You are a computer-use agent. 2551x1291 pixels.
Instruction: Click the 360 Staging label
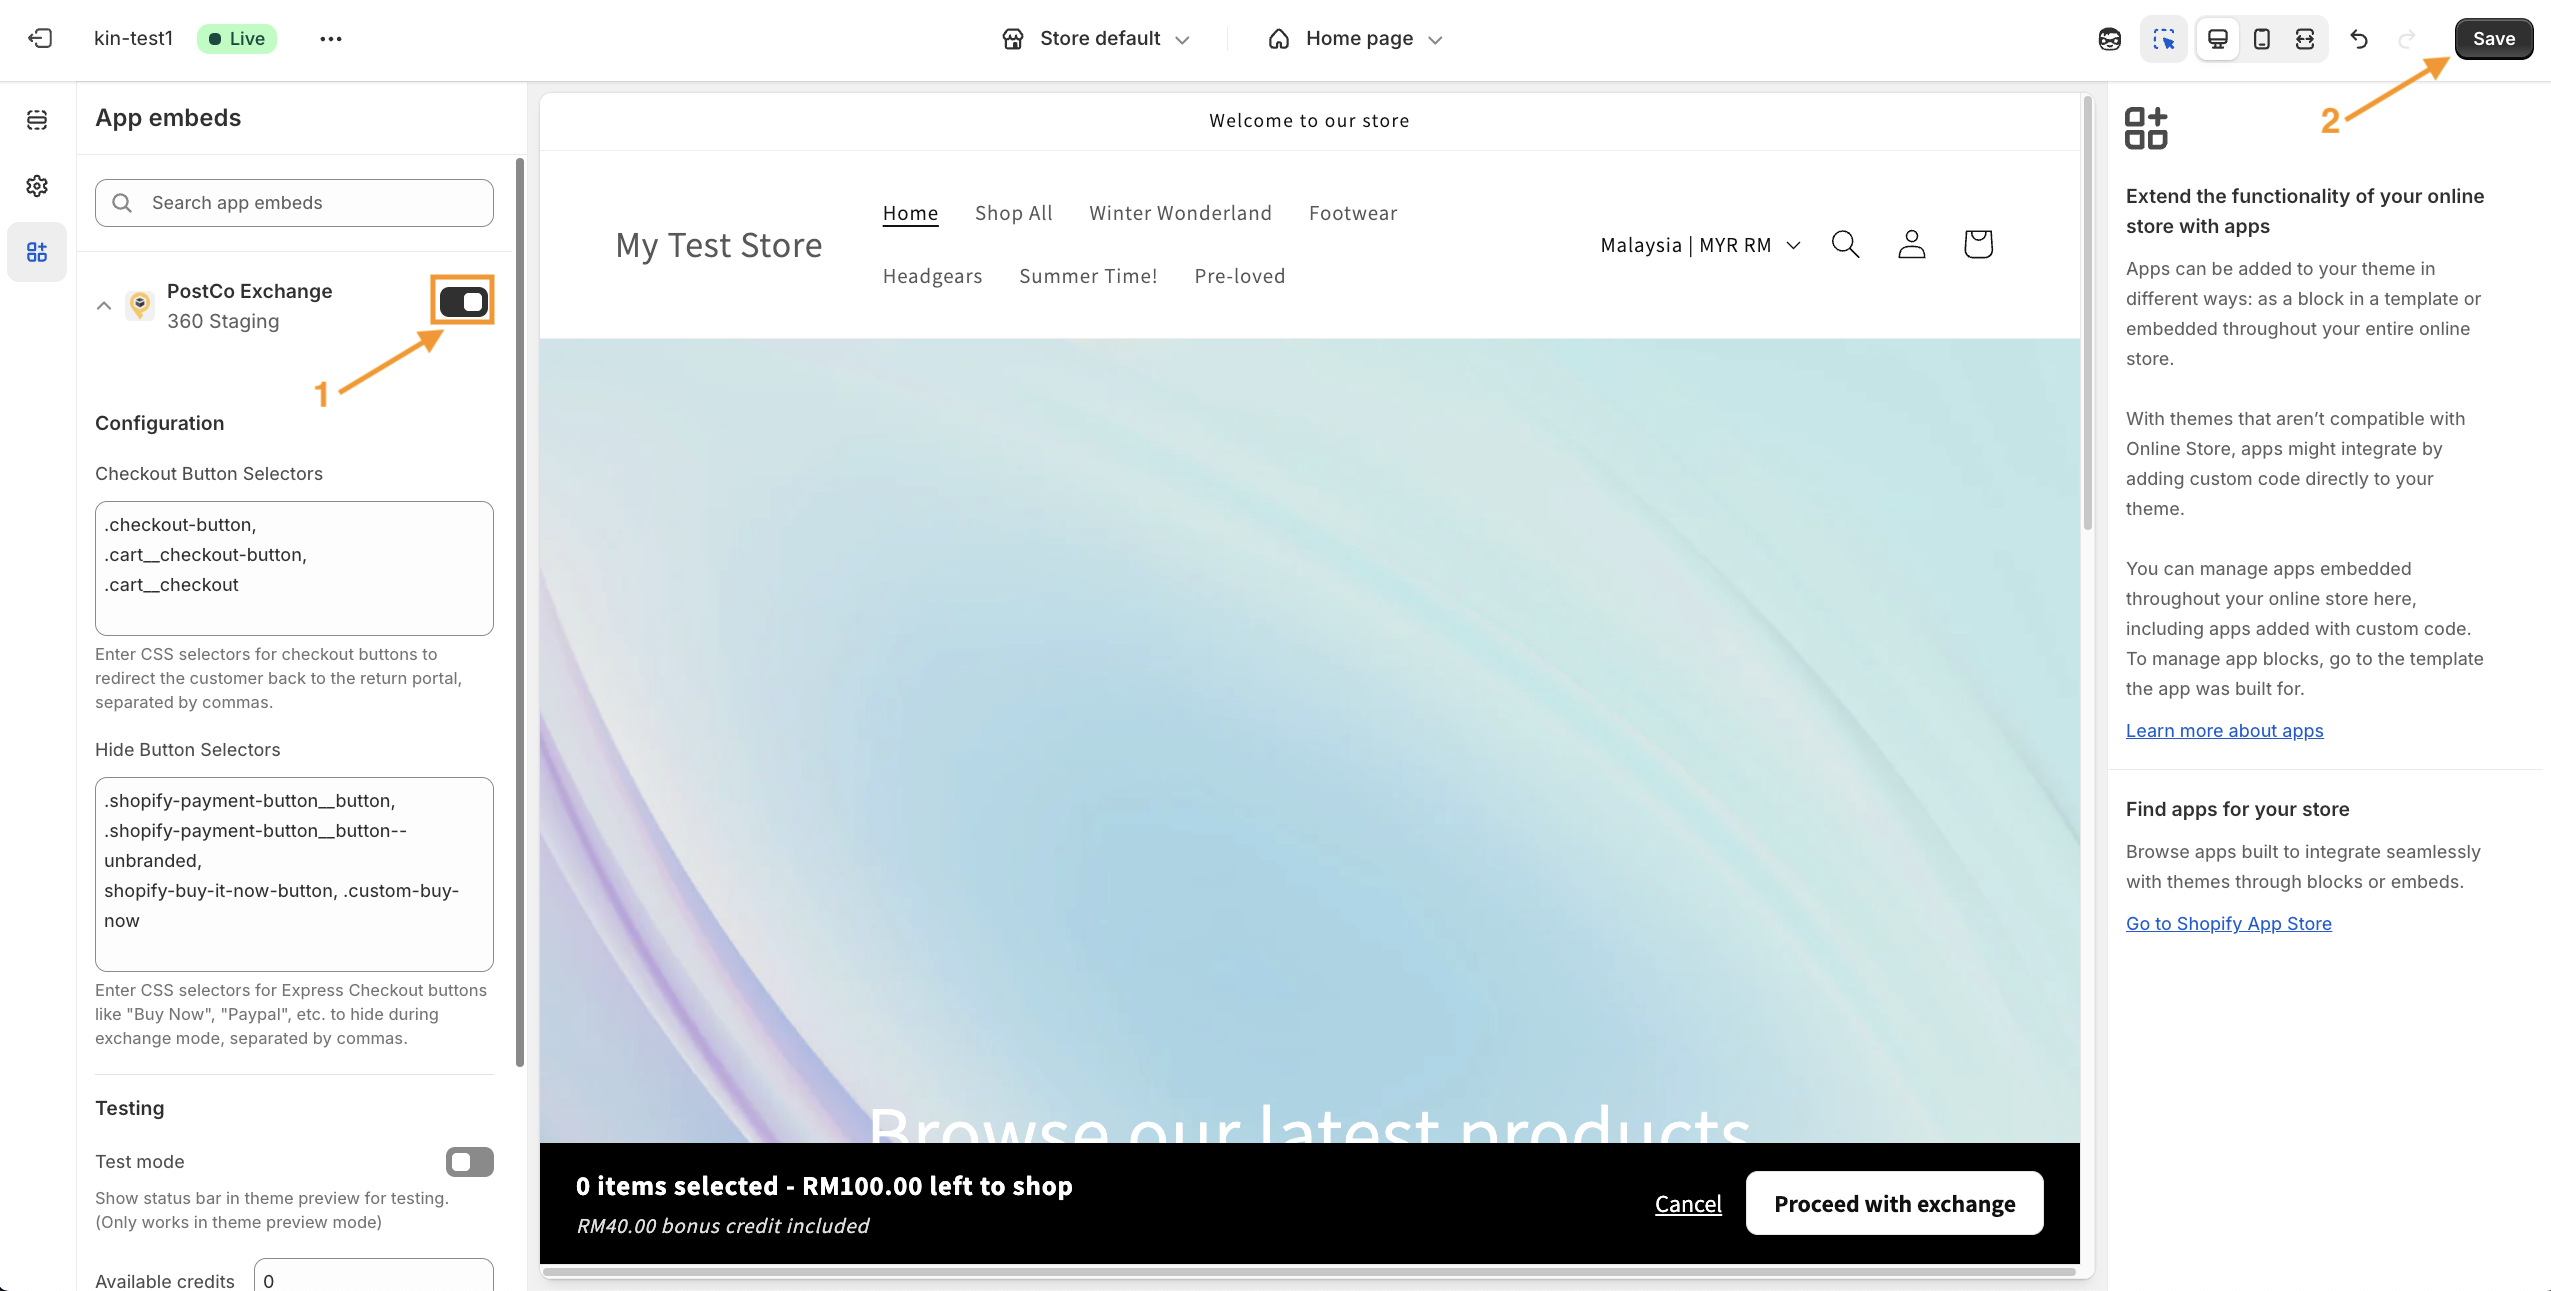tap(223, 321)
